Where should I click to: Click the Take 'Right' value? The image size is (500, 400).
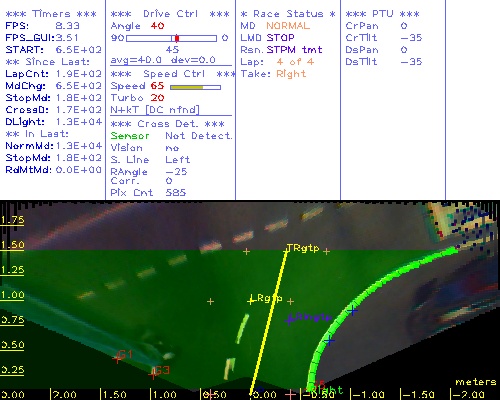point(291,74)
